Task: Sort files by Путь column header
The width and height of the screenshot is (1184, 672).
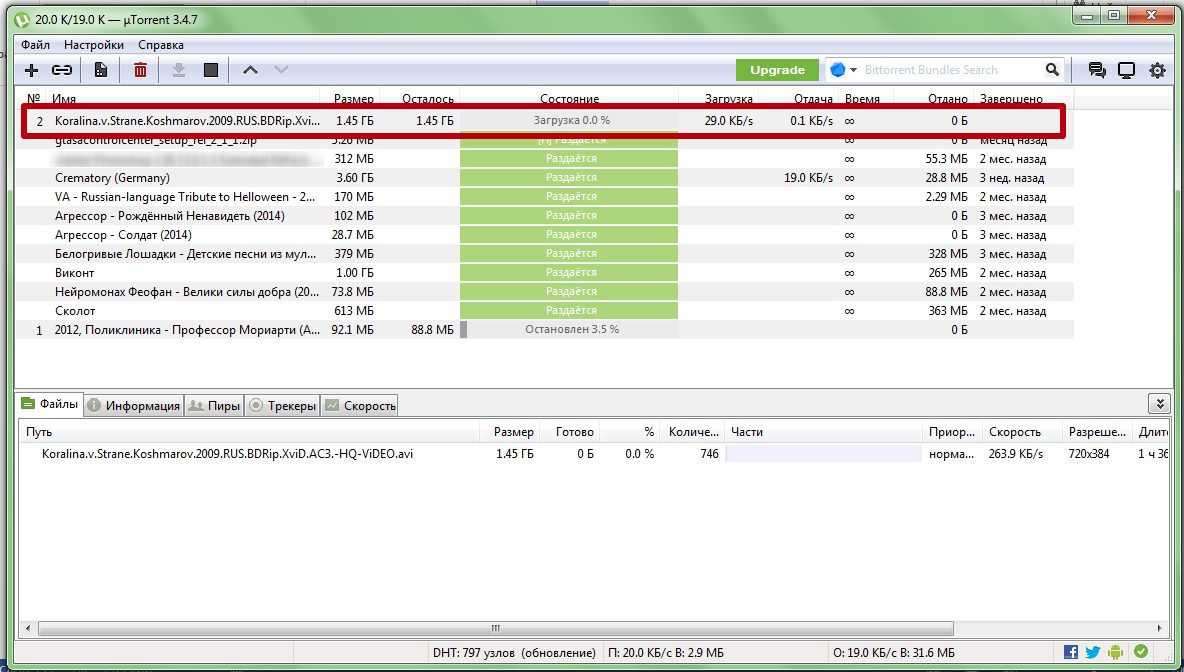Action: click(x=39, y=432)
